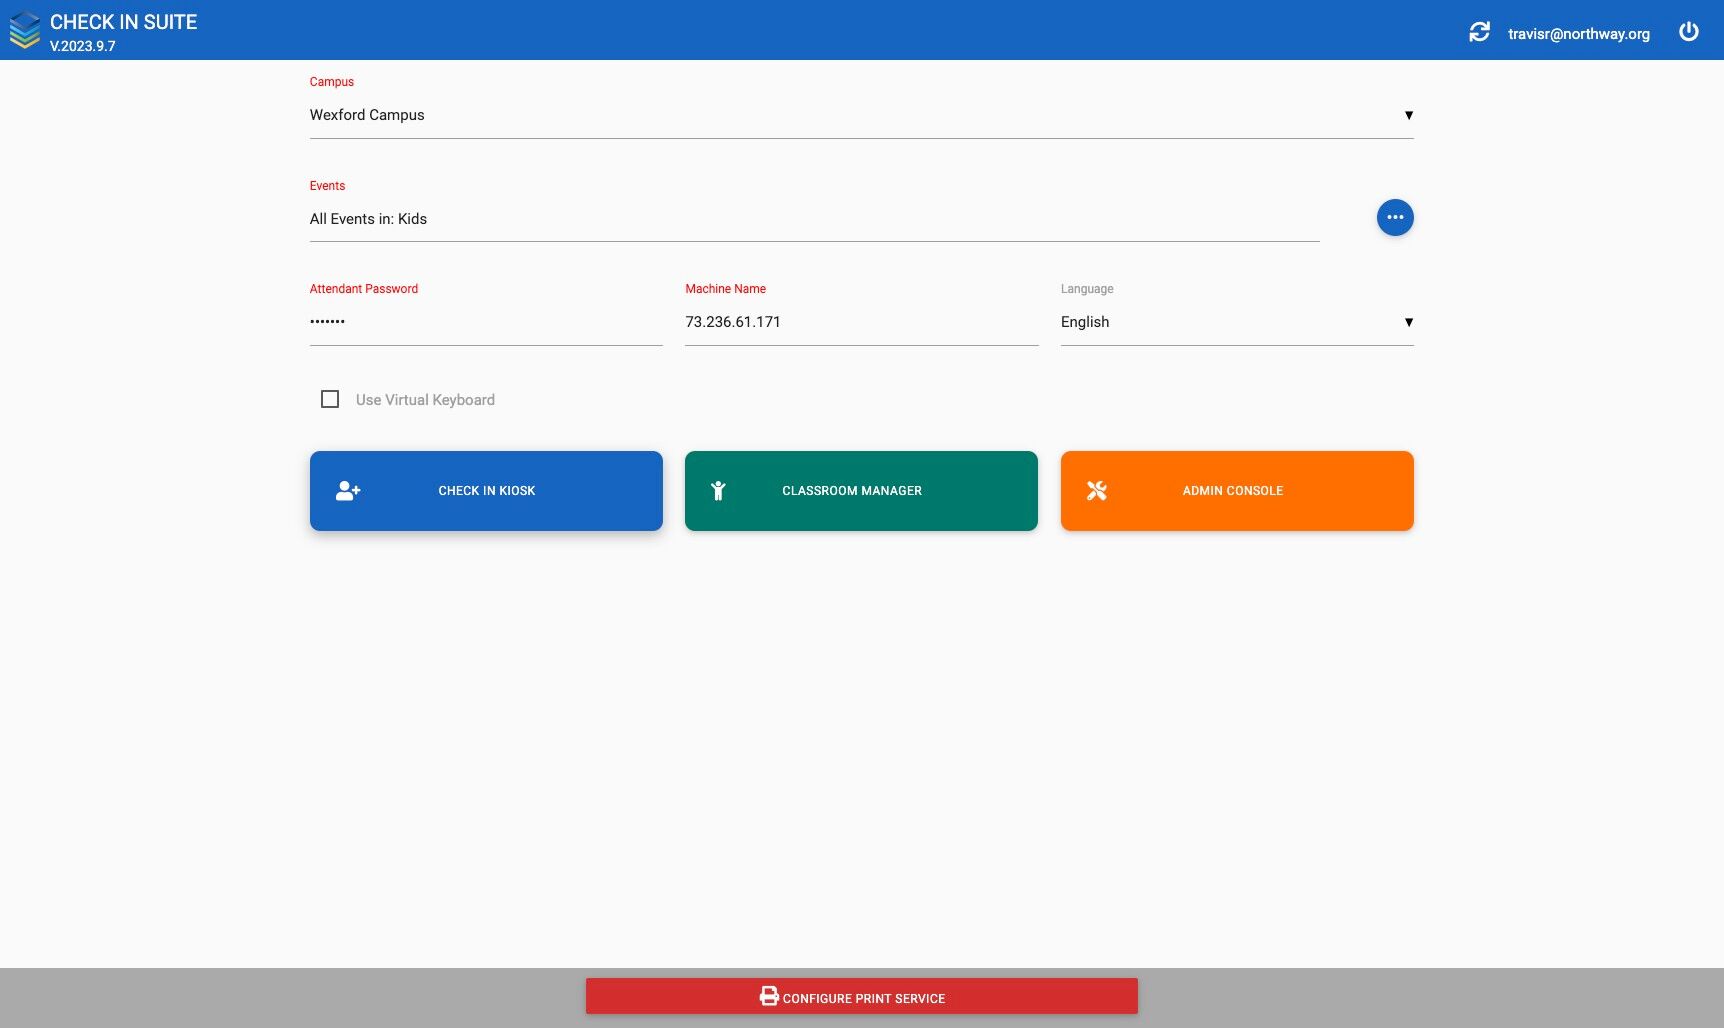Click the child figure icon on Classroom Manager
Viewport: 1724px width, 1028px height.
click(718, 491)
